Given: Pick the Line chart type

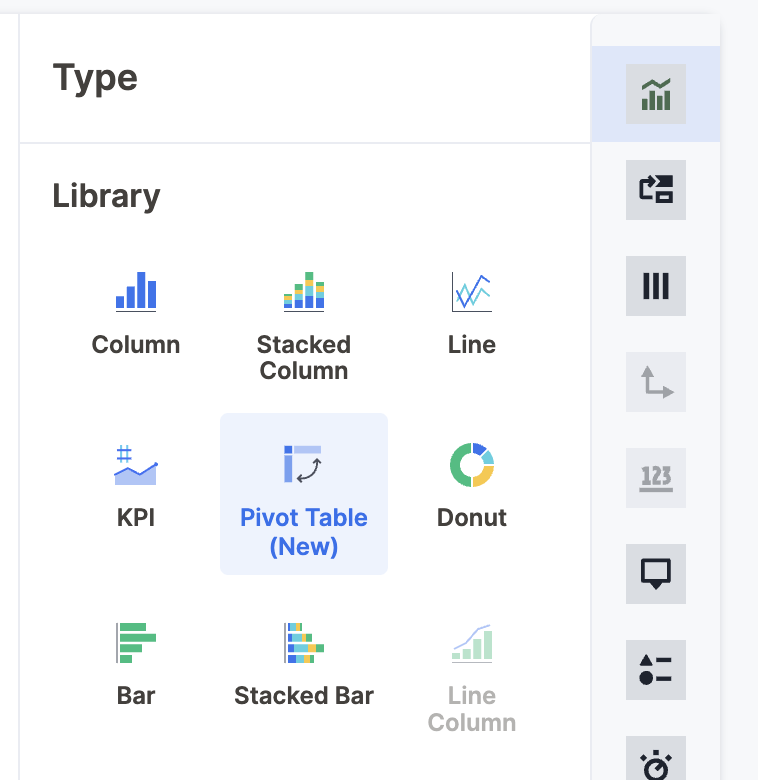Looking at the screenshot, I should 471,291.
